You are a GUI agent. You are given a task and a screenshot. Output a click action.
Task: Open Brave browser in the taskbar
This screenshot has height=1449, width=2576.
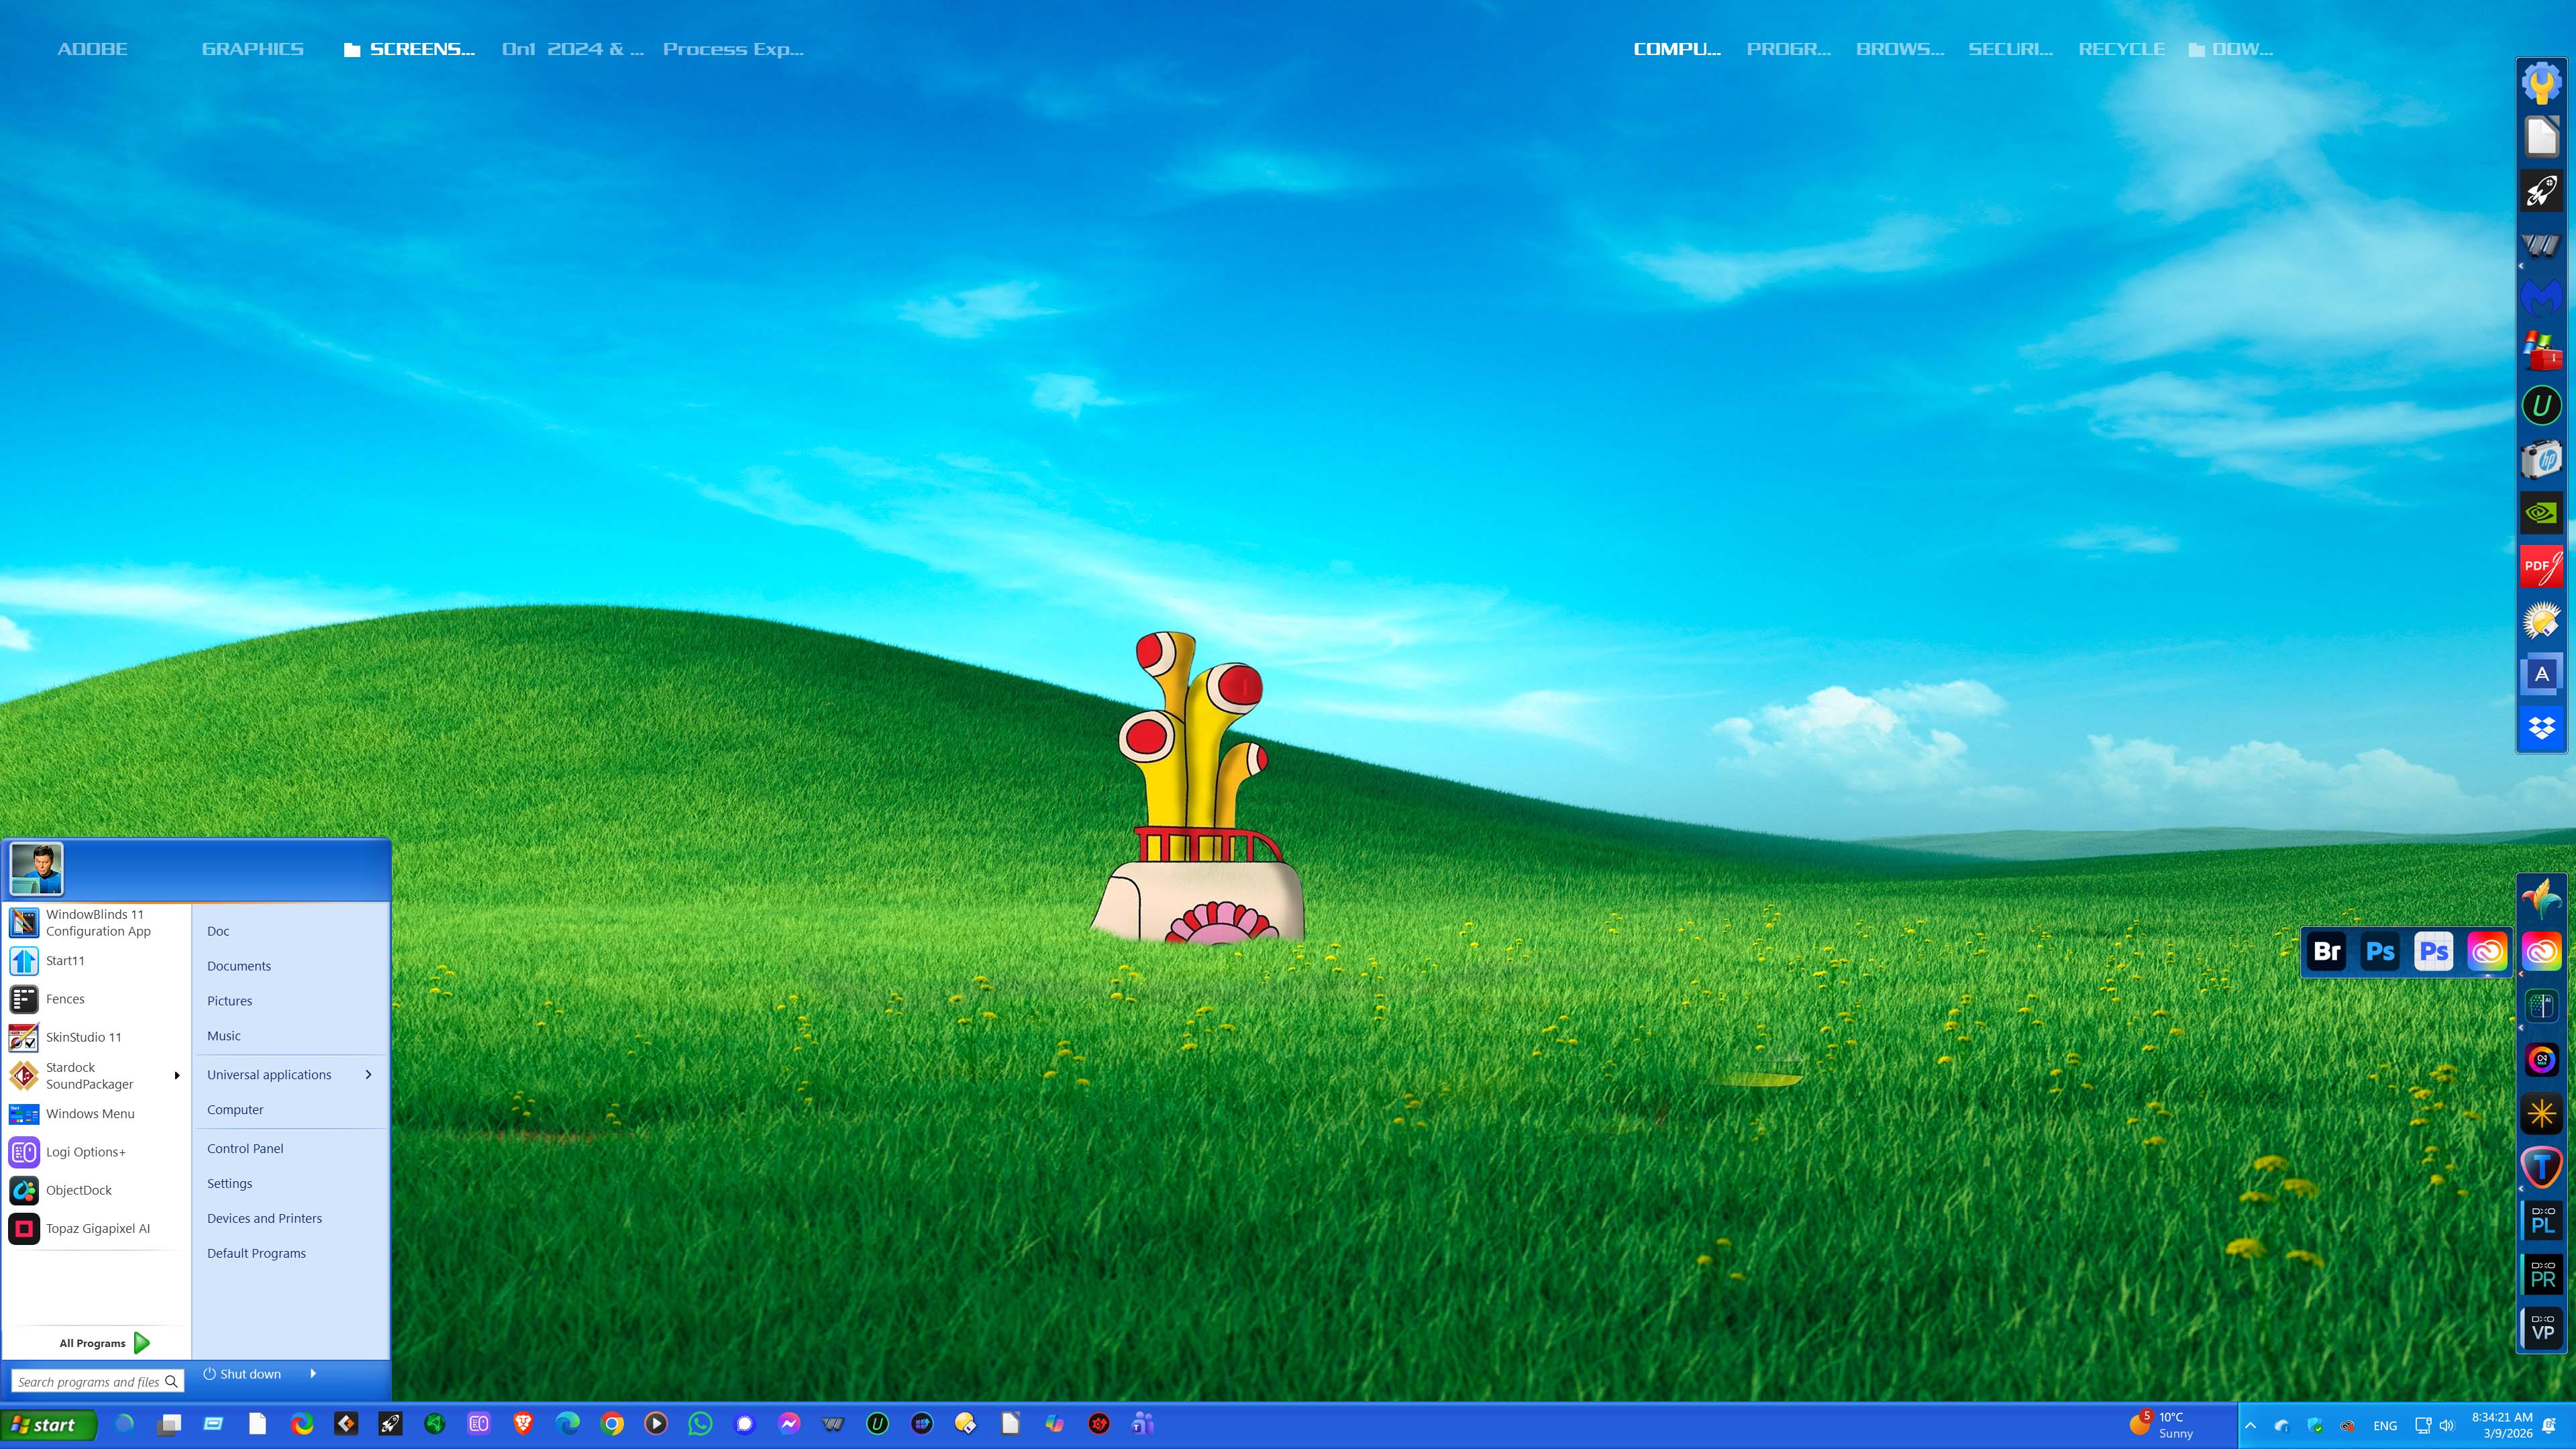(x=523, y=1423)
